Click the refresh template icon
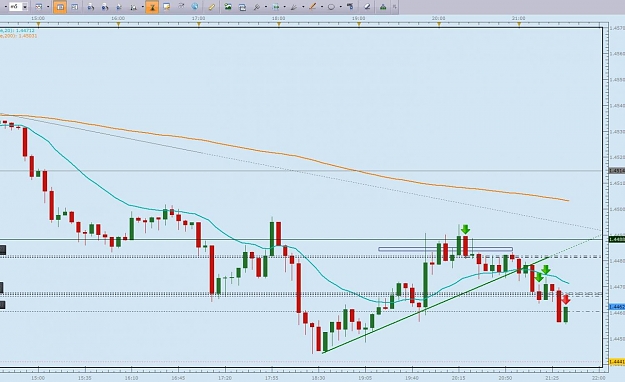 pos(242,7)
